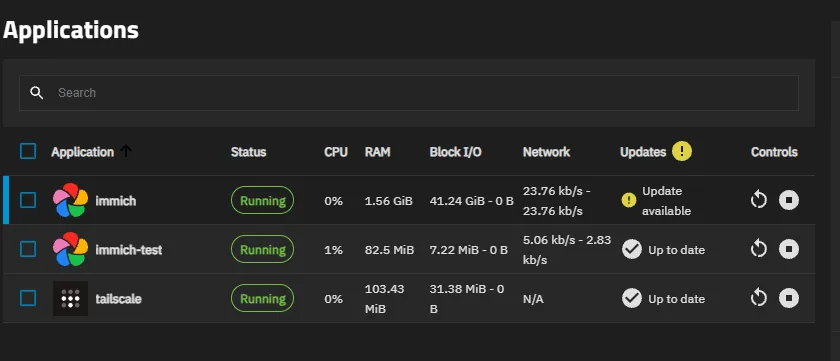
Task: Click the yellow warning badge beside Updates header
Action: (x=682, y=151)
